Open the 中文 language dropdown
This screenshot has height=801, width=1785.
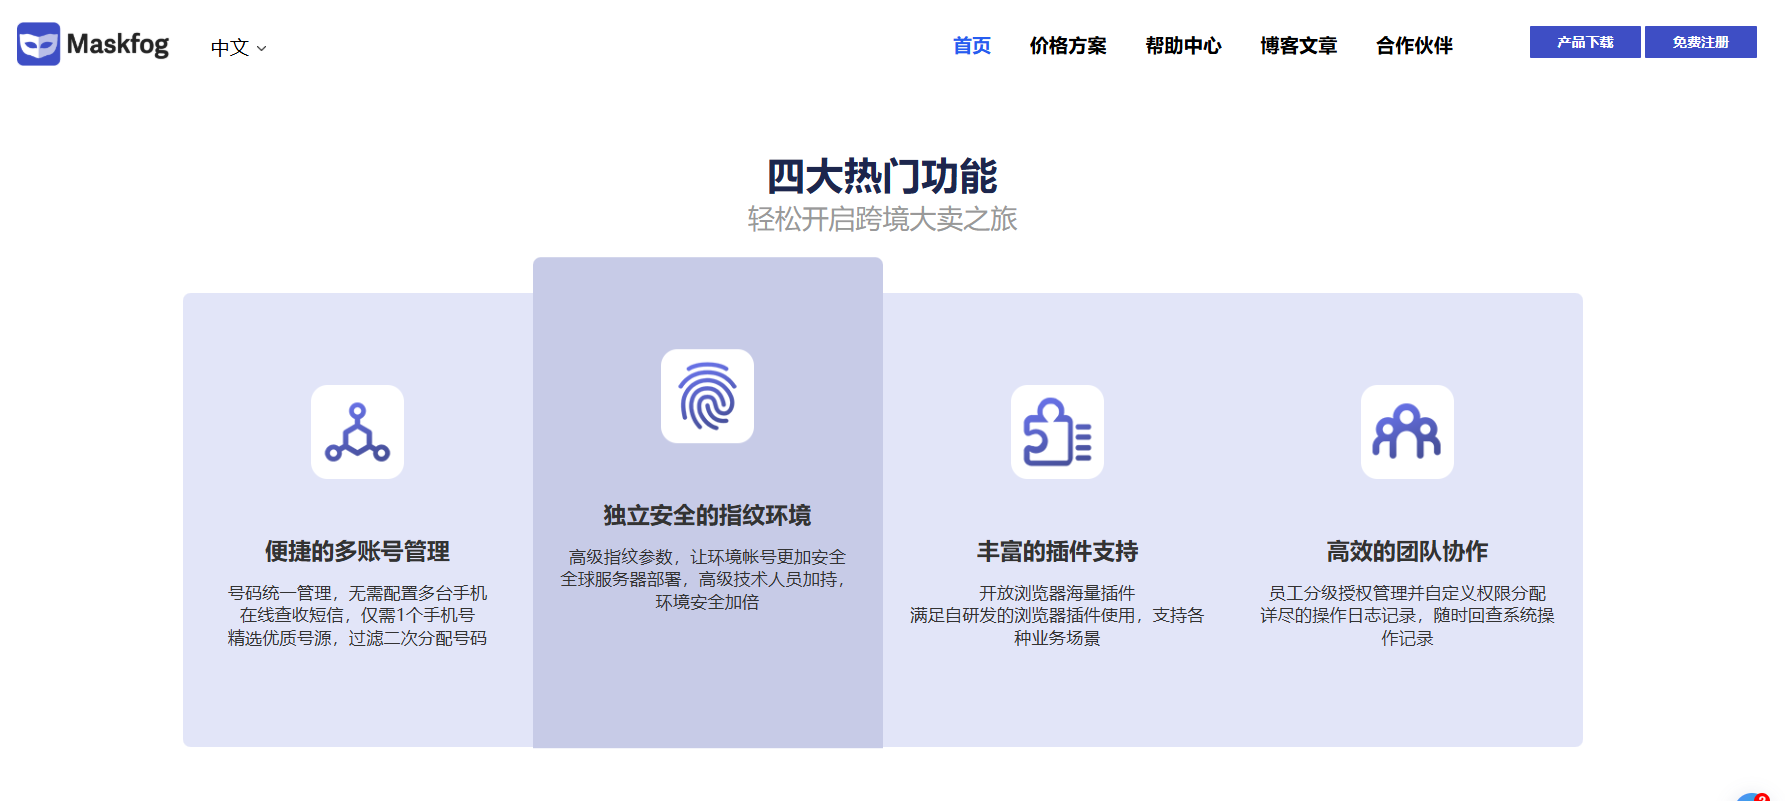click(238, 47)
